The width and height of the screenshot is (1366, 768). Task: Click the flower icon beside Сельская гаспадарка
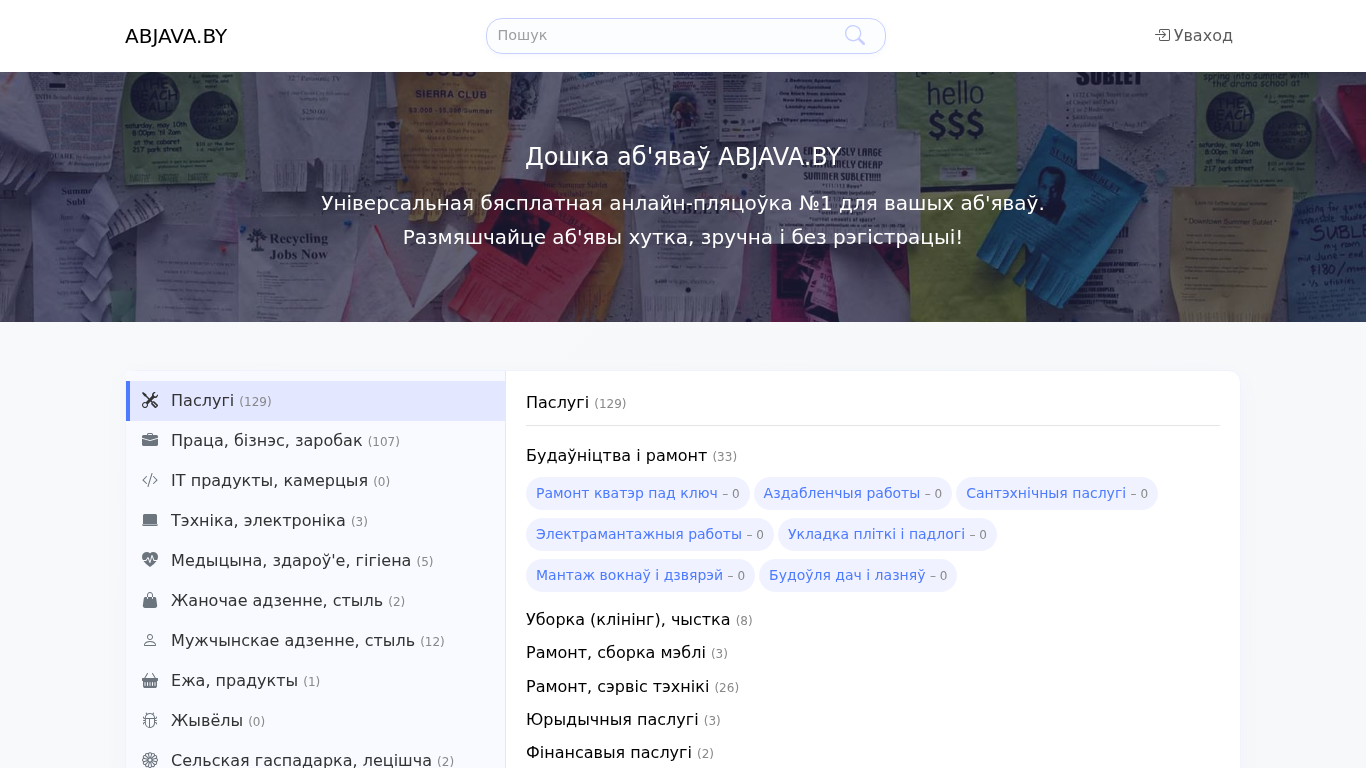[150, 760]
